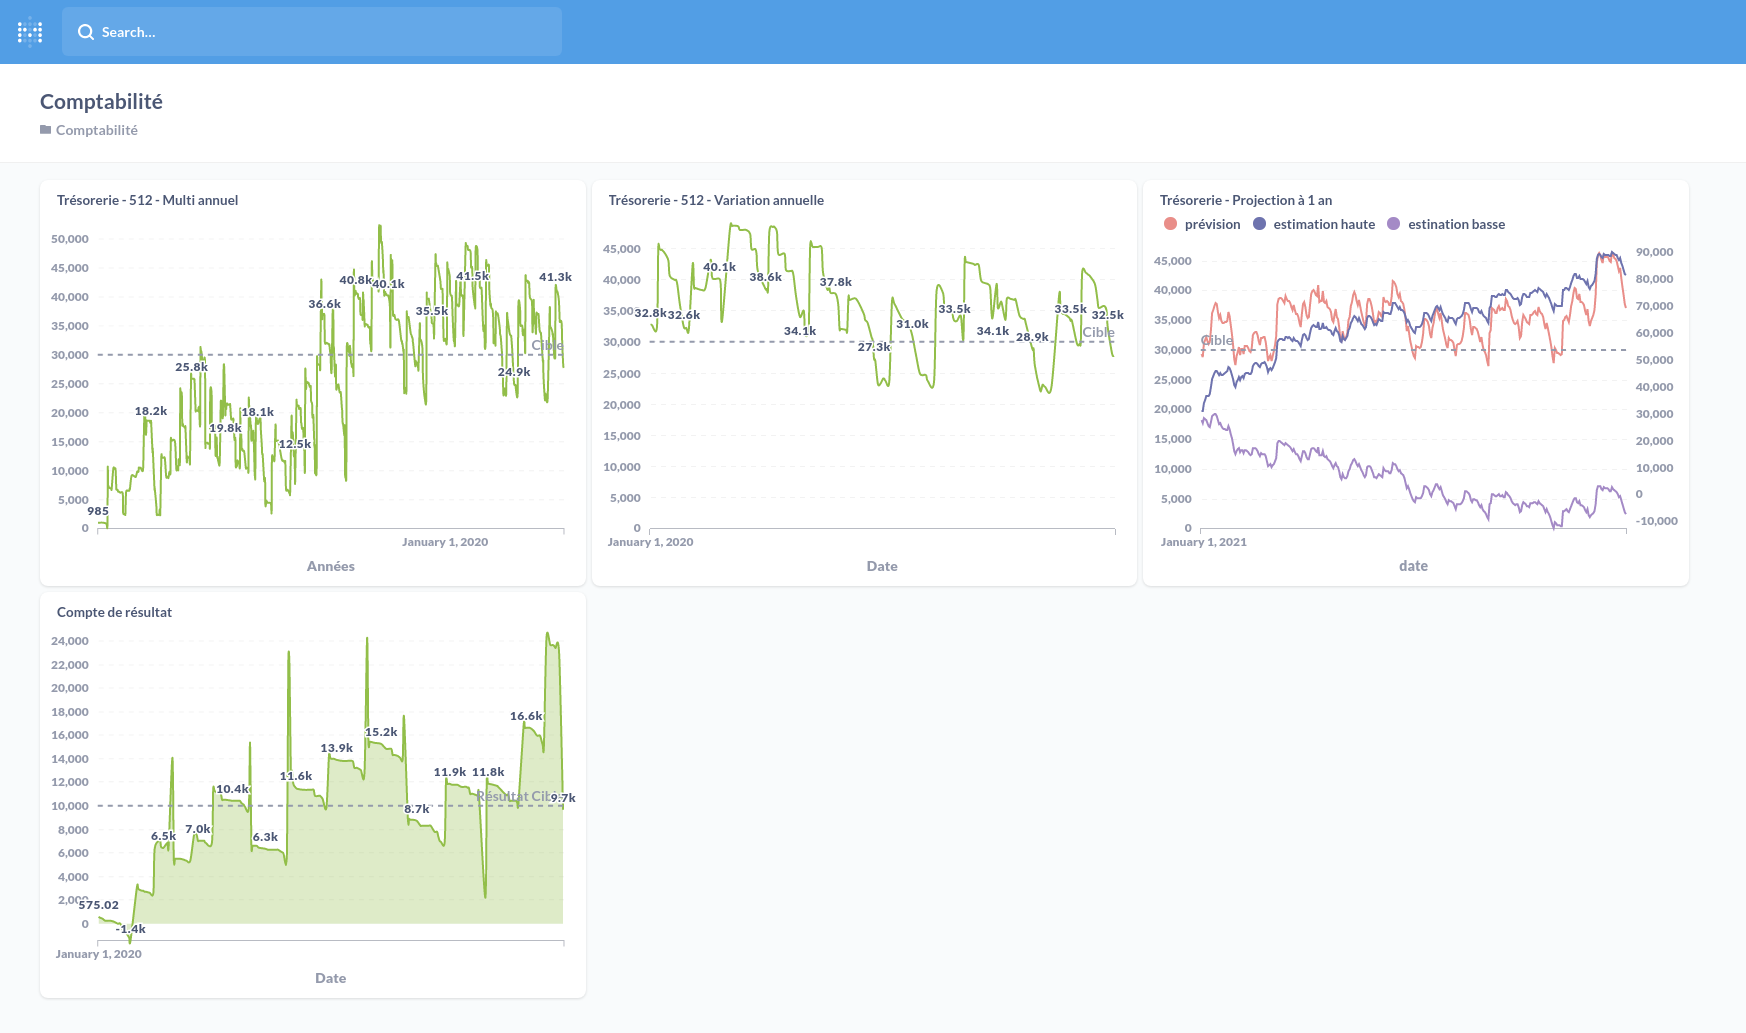Screen dimensions: 1746x1033
Task: Click the Metabase logo icon
Action: coord(30,32)
